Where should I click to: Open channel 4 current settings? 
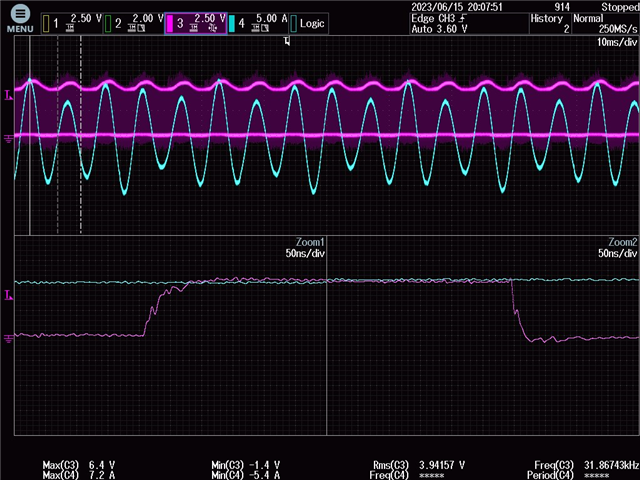point(257,22)
